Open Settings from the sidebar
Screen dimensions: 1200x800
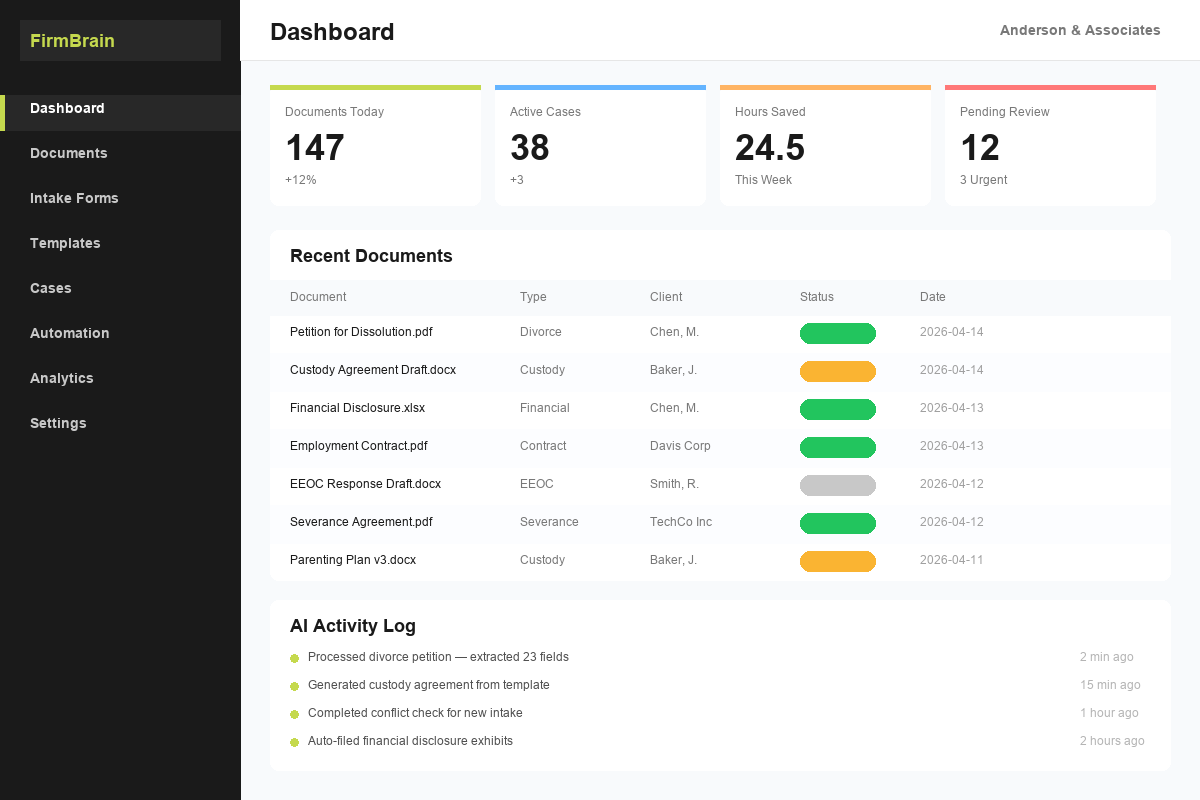click(x=58, y=423)
